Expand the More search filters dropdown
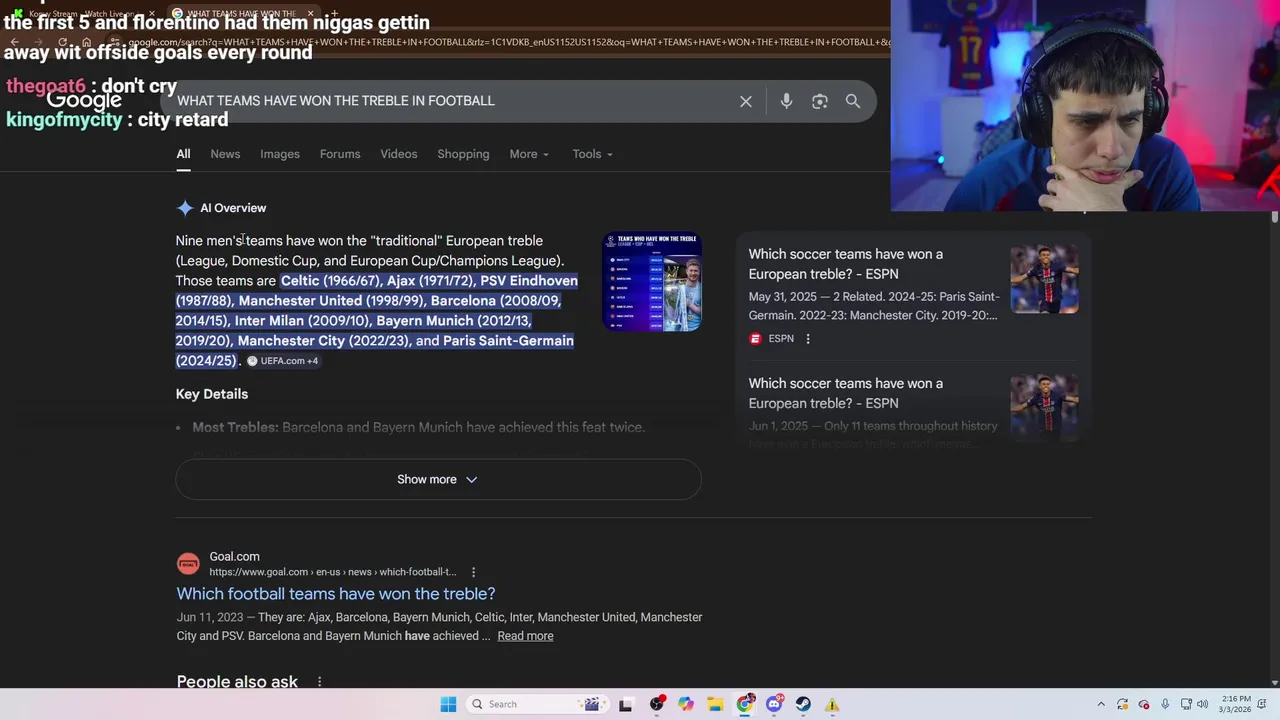Viewport: 1280px width, 720px height. [x=529, y=154]
